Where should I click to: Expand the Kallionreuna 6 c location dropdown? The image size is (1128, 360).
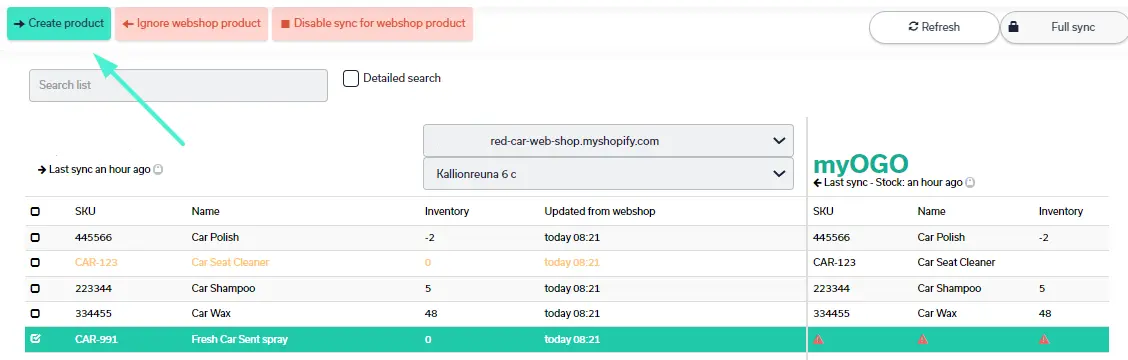pyautogui.click(x=608, y=174)
